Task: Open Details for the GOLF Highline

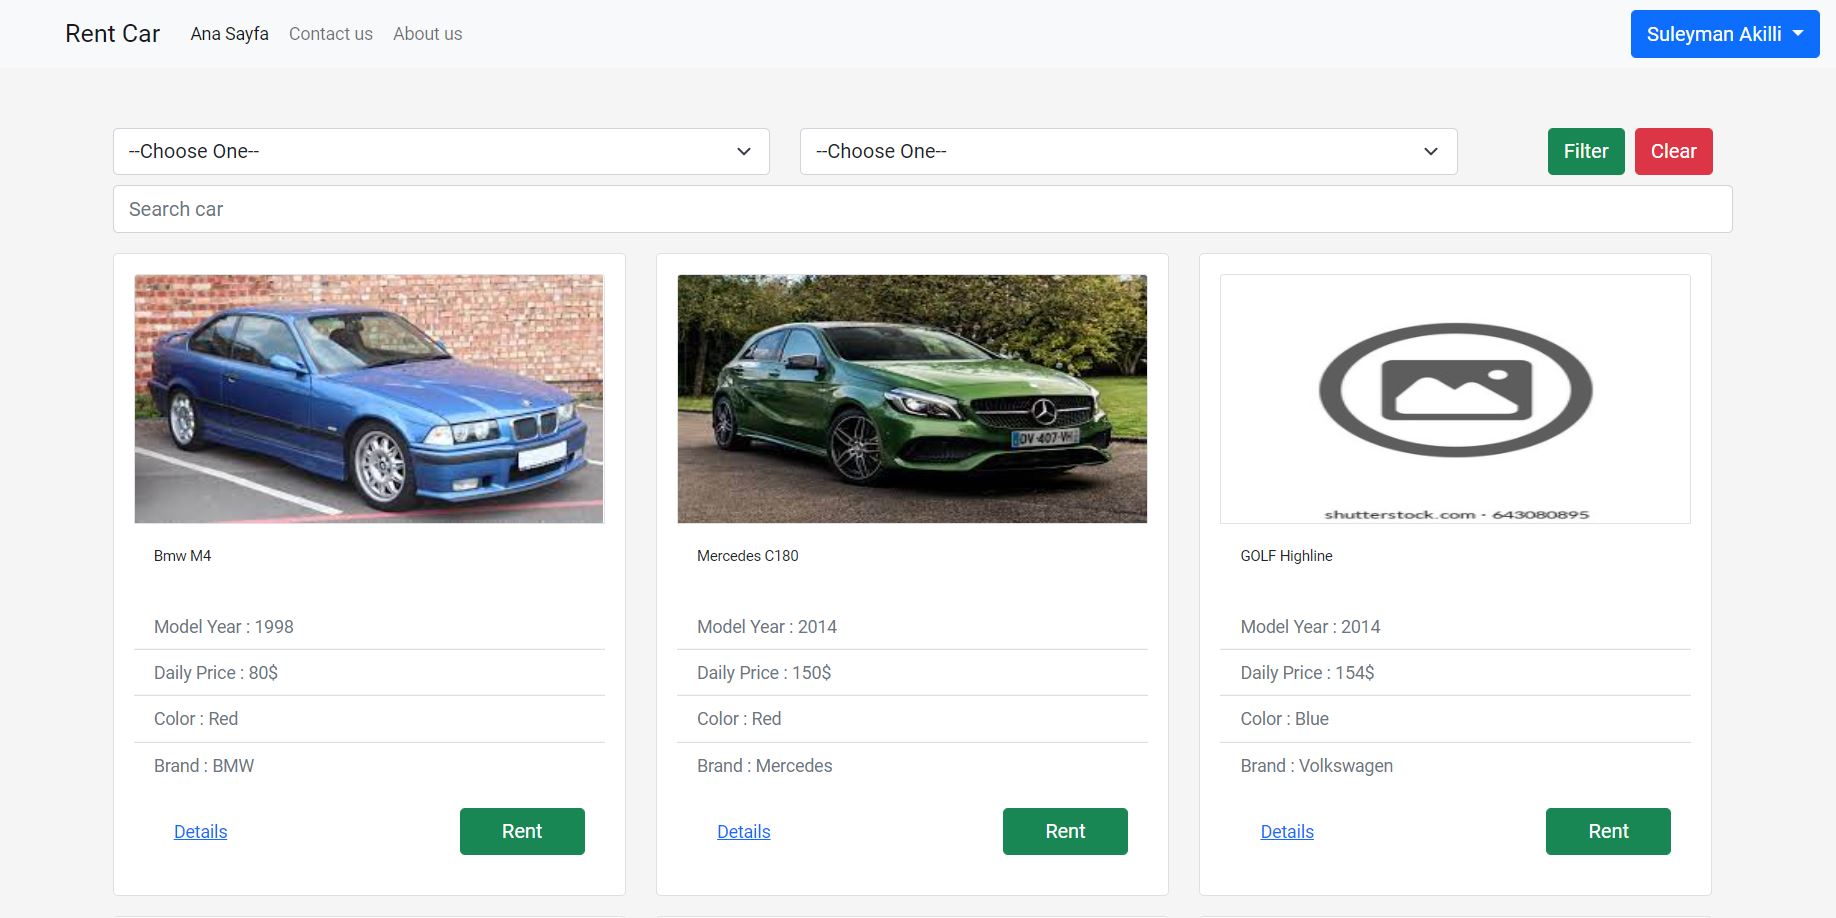Action: [x=1286, y=831]
